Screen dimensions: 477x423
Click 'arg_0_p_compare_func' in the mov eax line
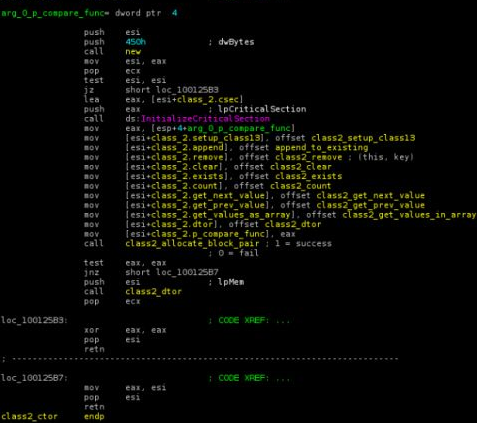(x=239, y=129)
